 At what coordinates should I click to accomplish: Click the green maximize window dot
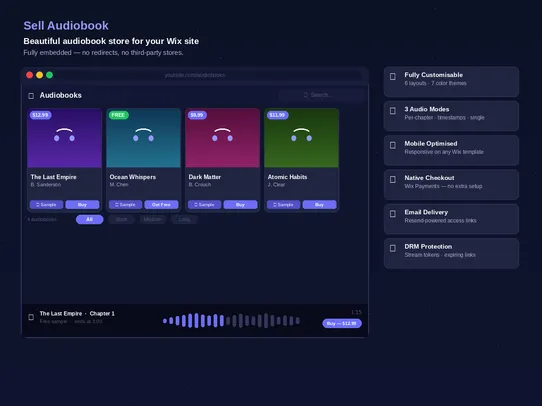(49, 75)
